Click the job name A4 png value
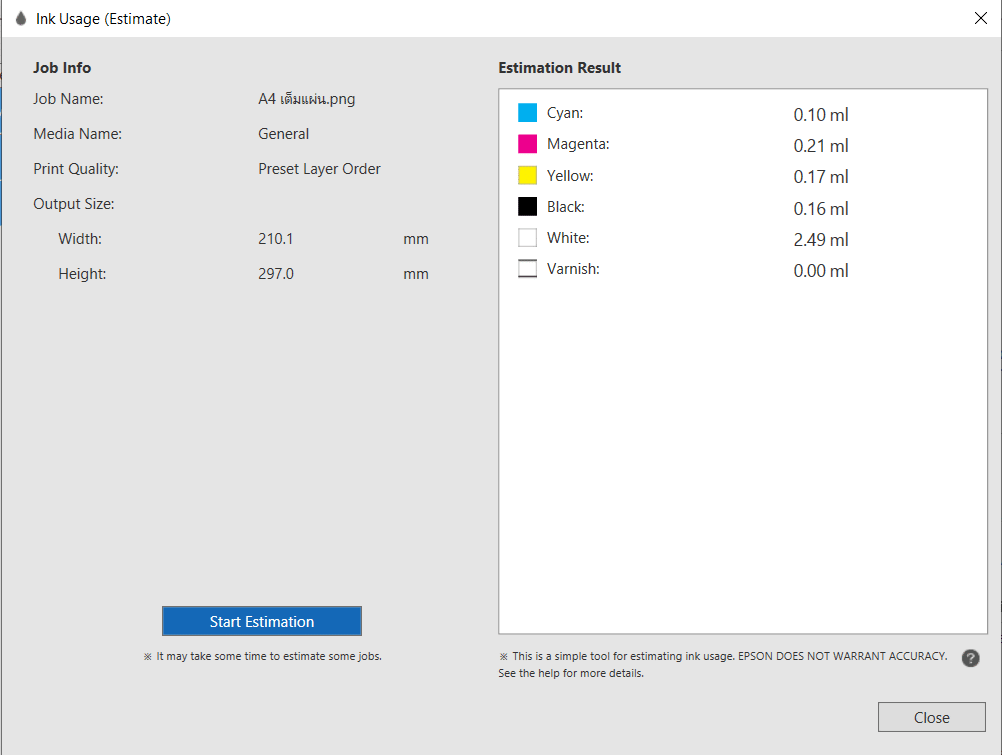 [x=306, y=99]
